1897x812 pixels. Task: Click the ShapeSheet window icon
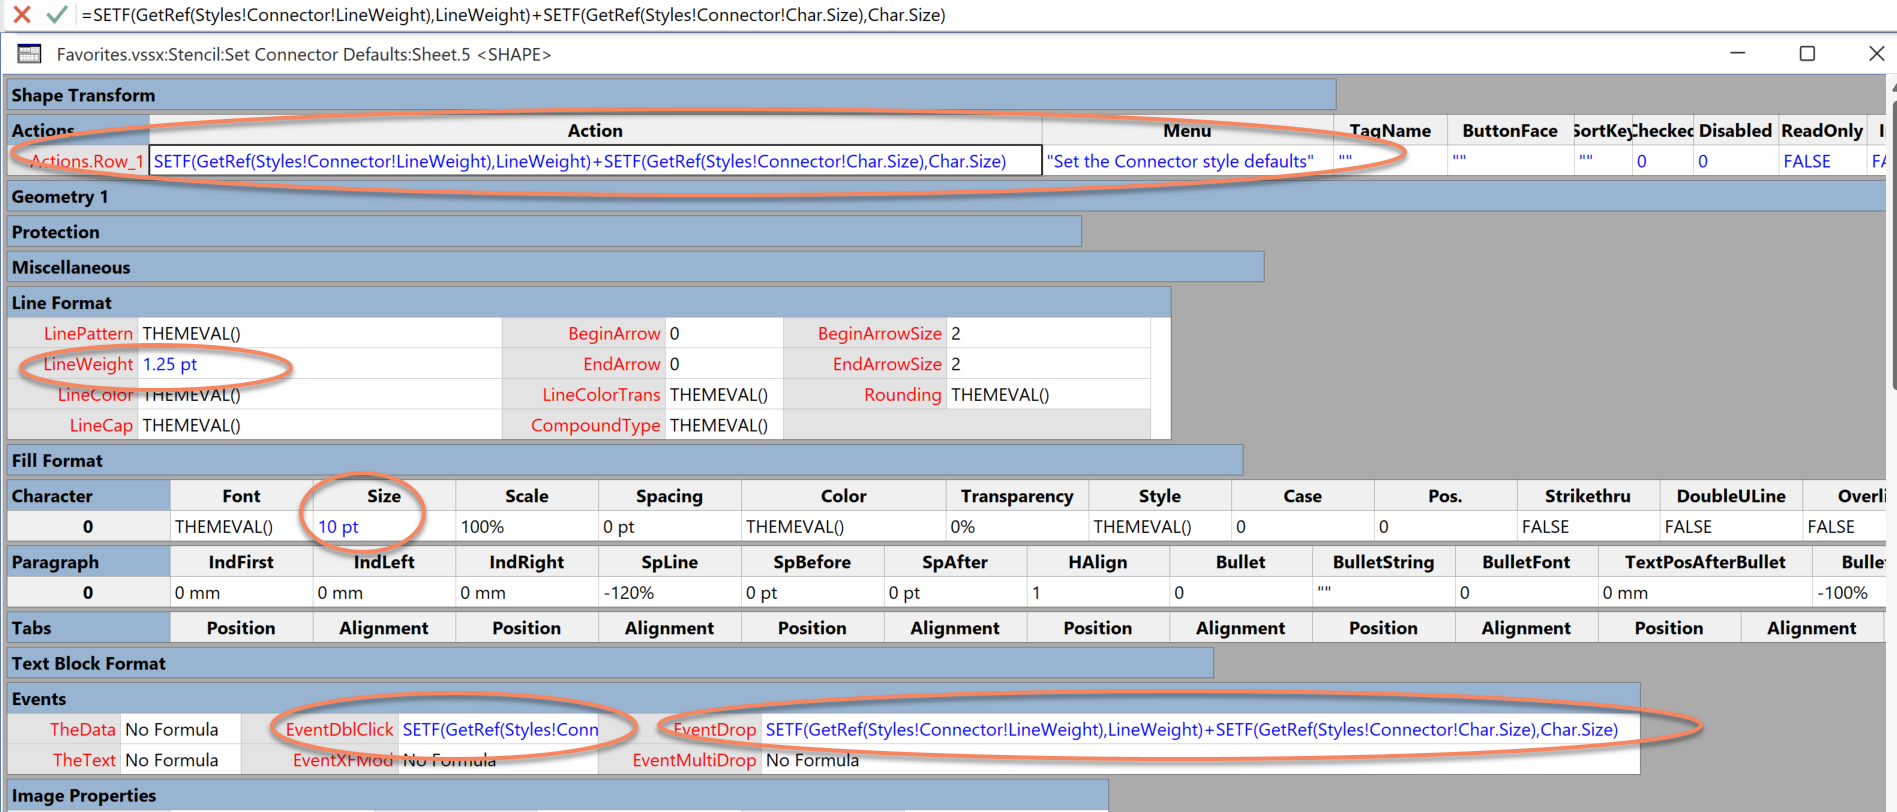30,54
